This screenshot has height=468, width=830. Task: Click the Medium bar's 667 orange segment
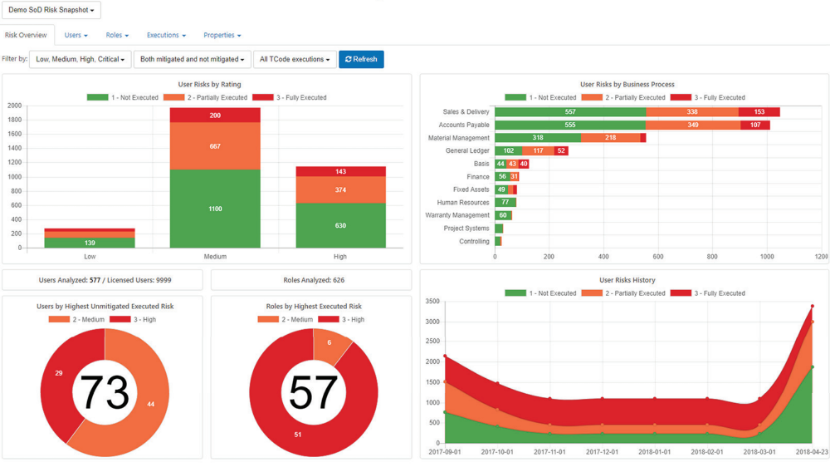coord(215,146)
